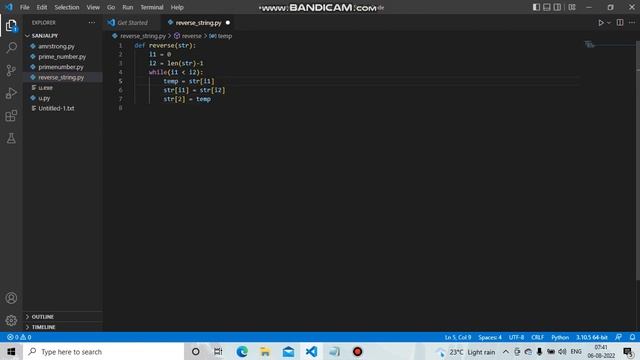640x360 pixels.
Task: Click the unsaved dot on reverse_string.py tab
Action: 228,23
